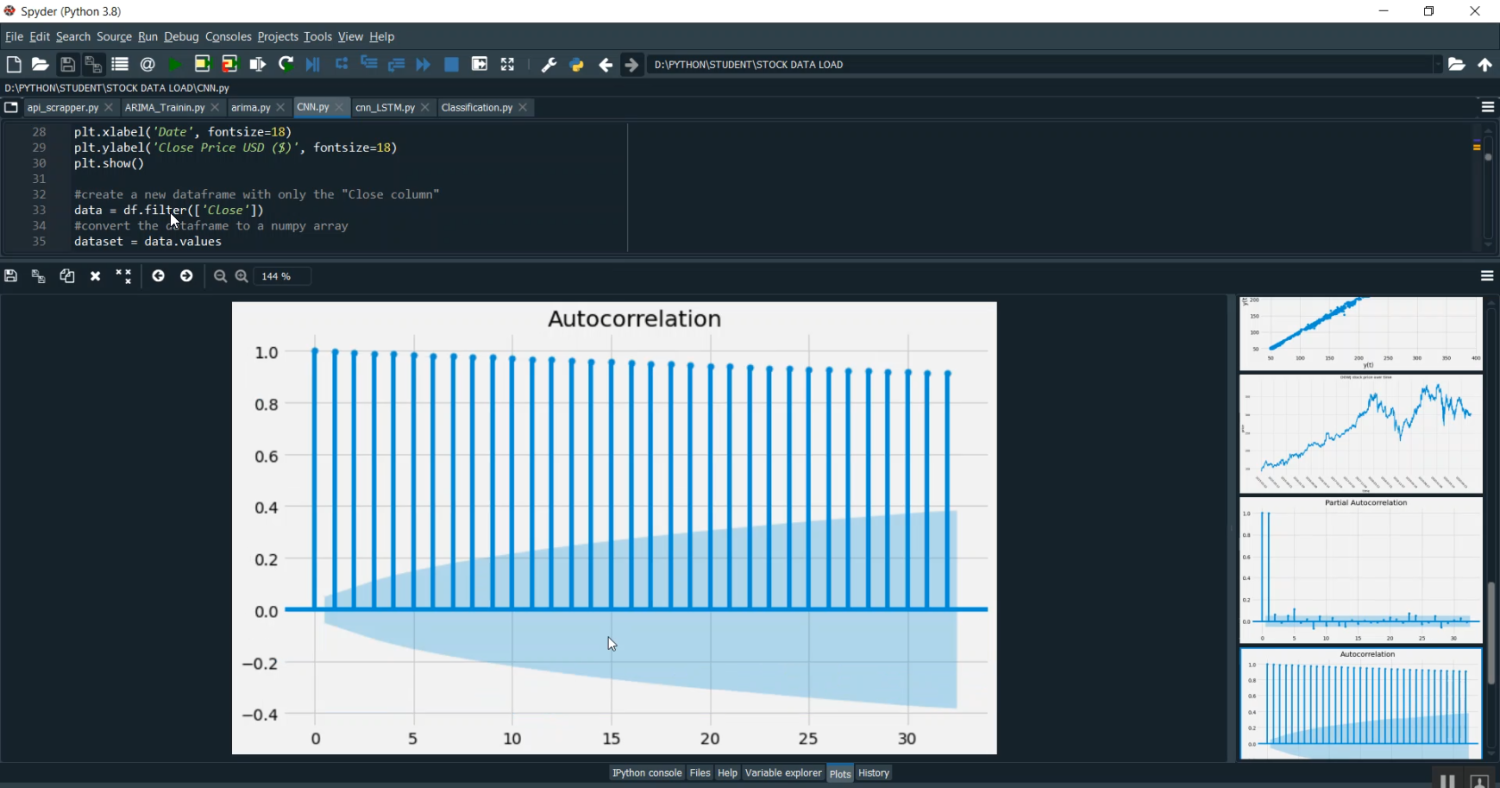1500x788 pixels.
Task: Expand the working directory path dropdown
Action: click(x=1438, y=64)
